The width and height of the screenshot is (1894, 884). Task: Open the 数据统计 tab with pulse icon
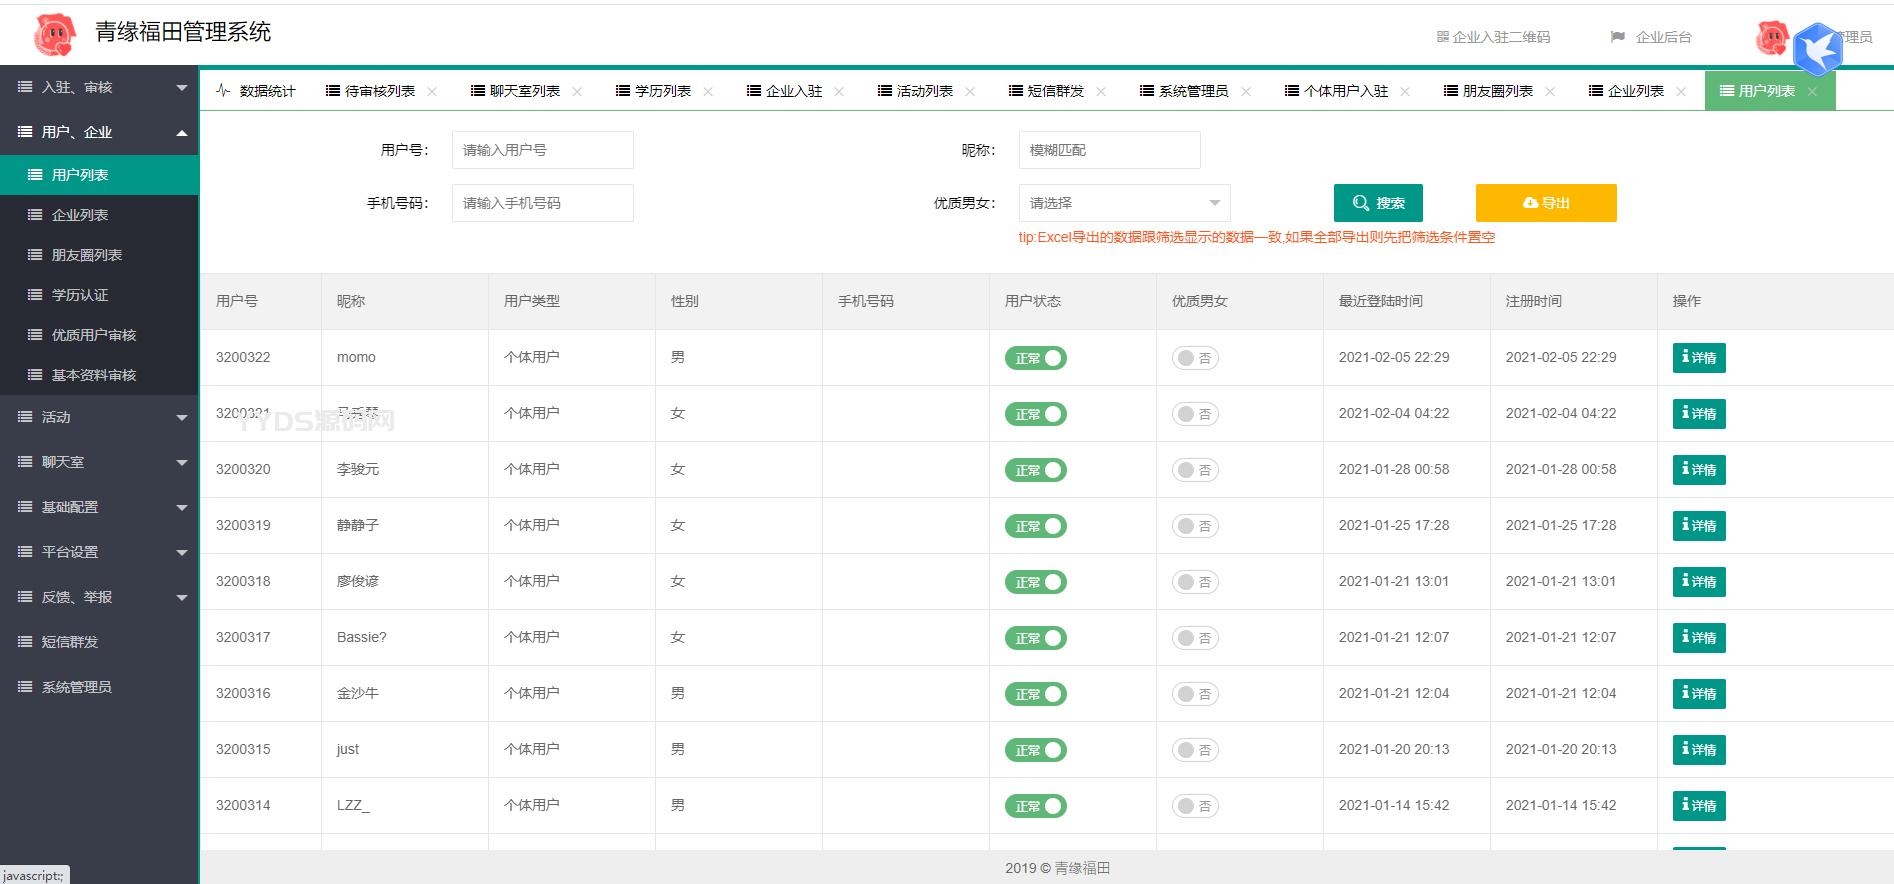tap(256, 91)
